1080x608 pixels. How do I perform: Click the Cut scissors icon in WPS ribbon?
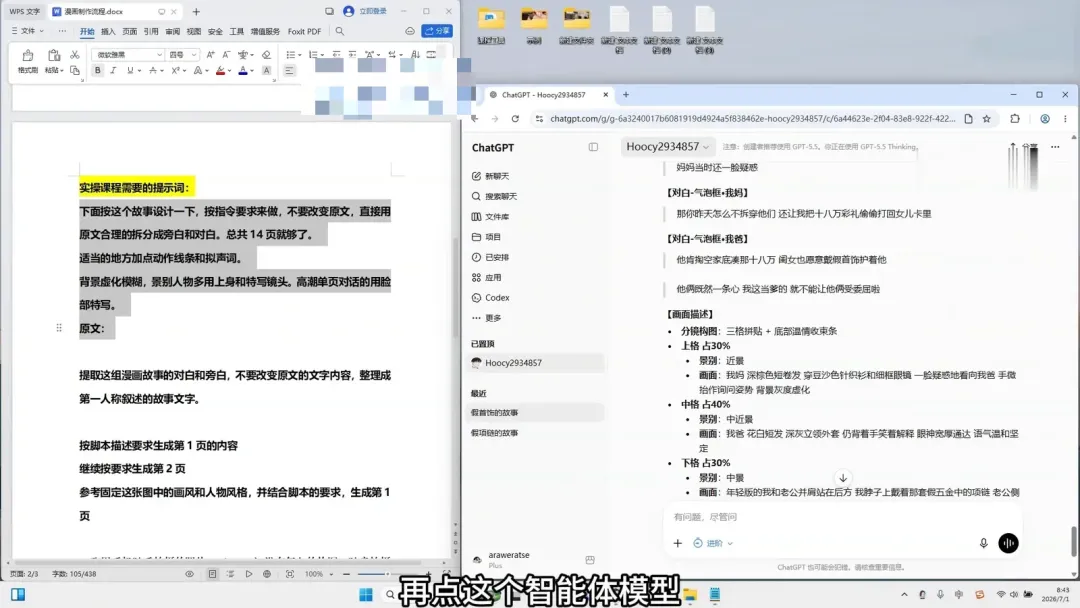point(74,54)
